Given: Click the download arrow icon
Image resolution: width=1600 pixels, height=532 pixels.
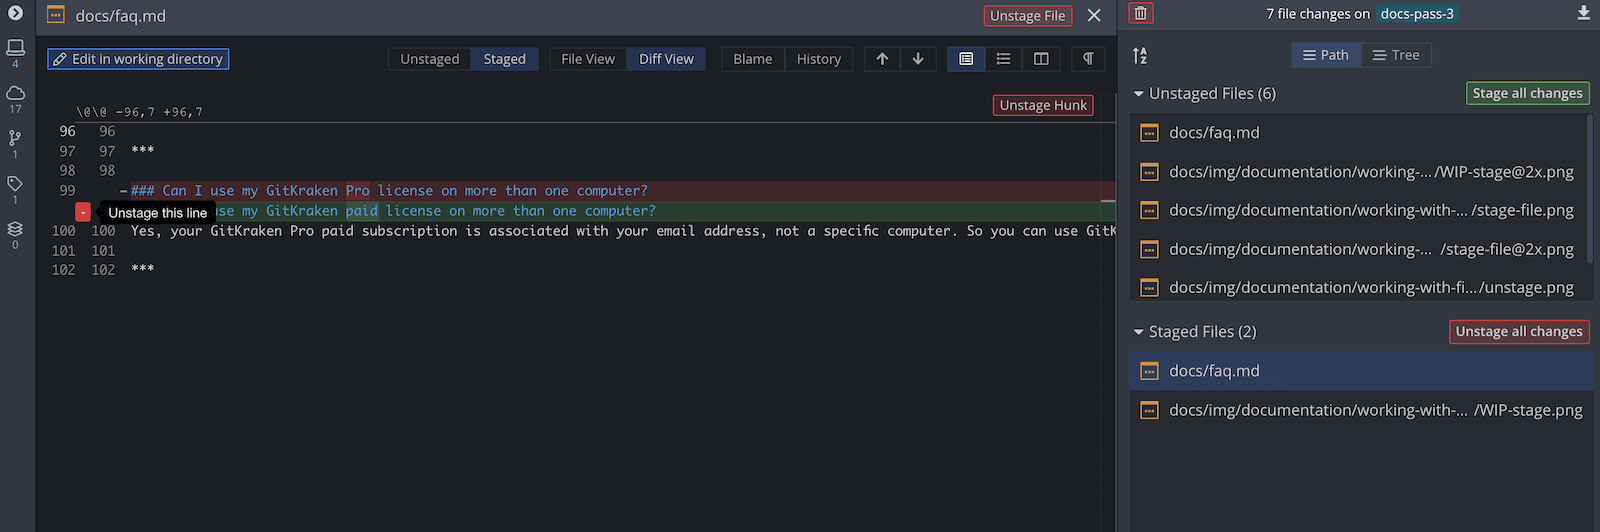Looking at the screenshot, I should coord(1584,13).
